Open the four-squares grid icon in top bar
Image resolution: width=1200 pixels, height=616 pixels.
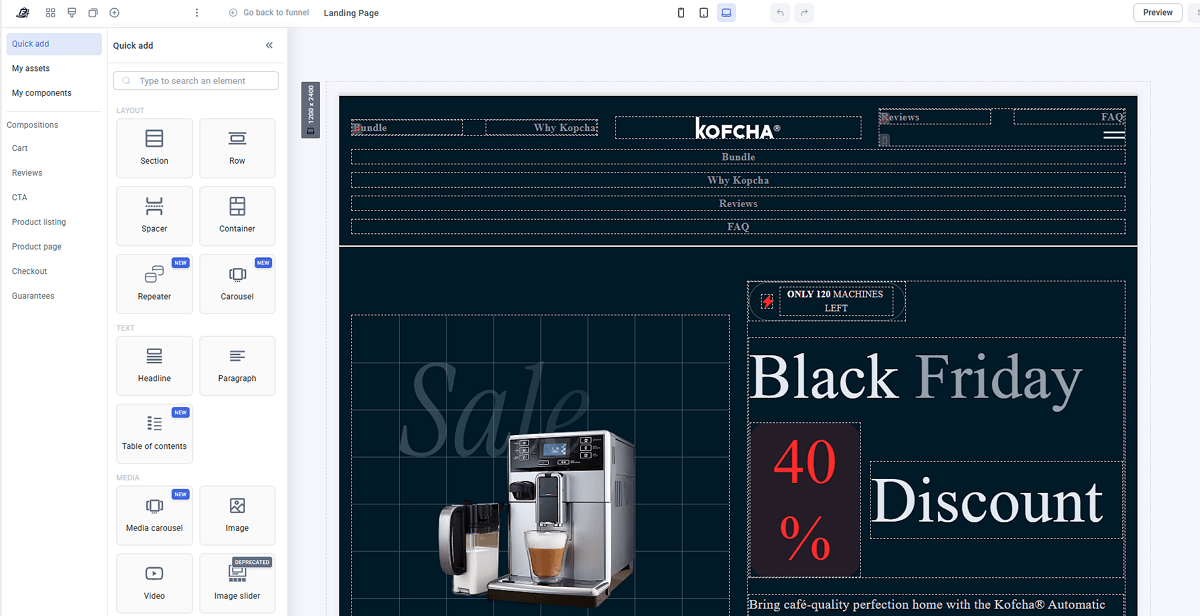50,13
